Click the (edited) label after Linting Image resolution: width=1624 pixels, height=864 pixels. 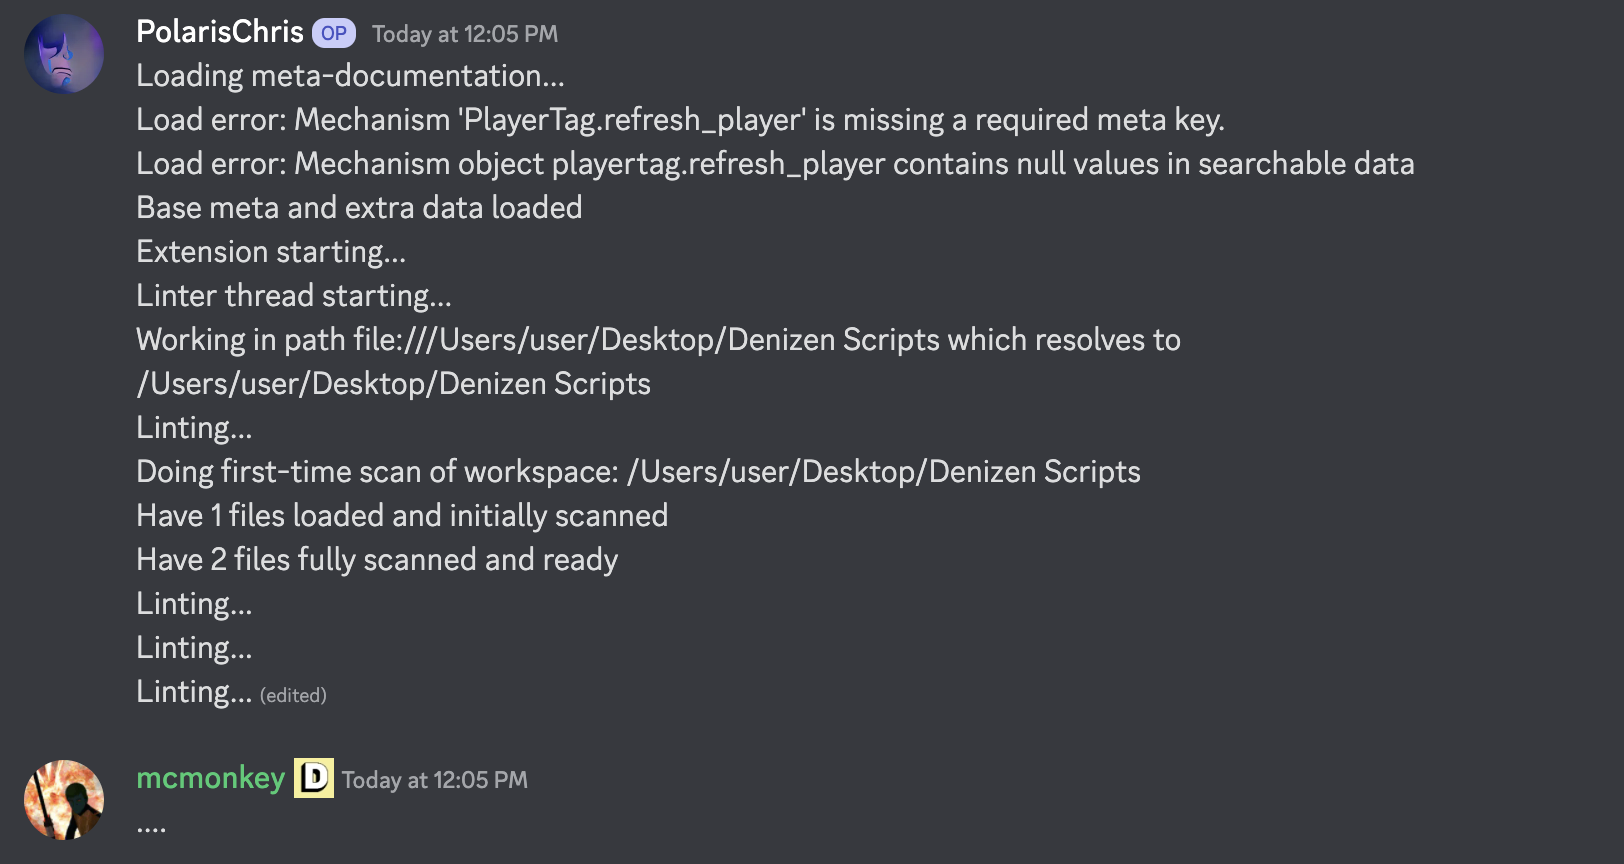click(293, 695)
